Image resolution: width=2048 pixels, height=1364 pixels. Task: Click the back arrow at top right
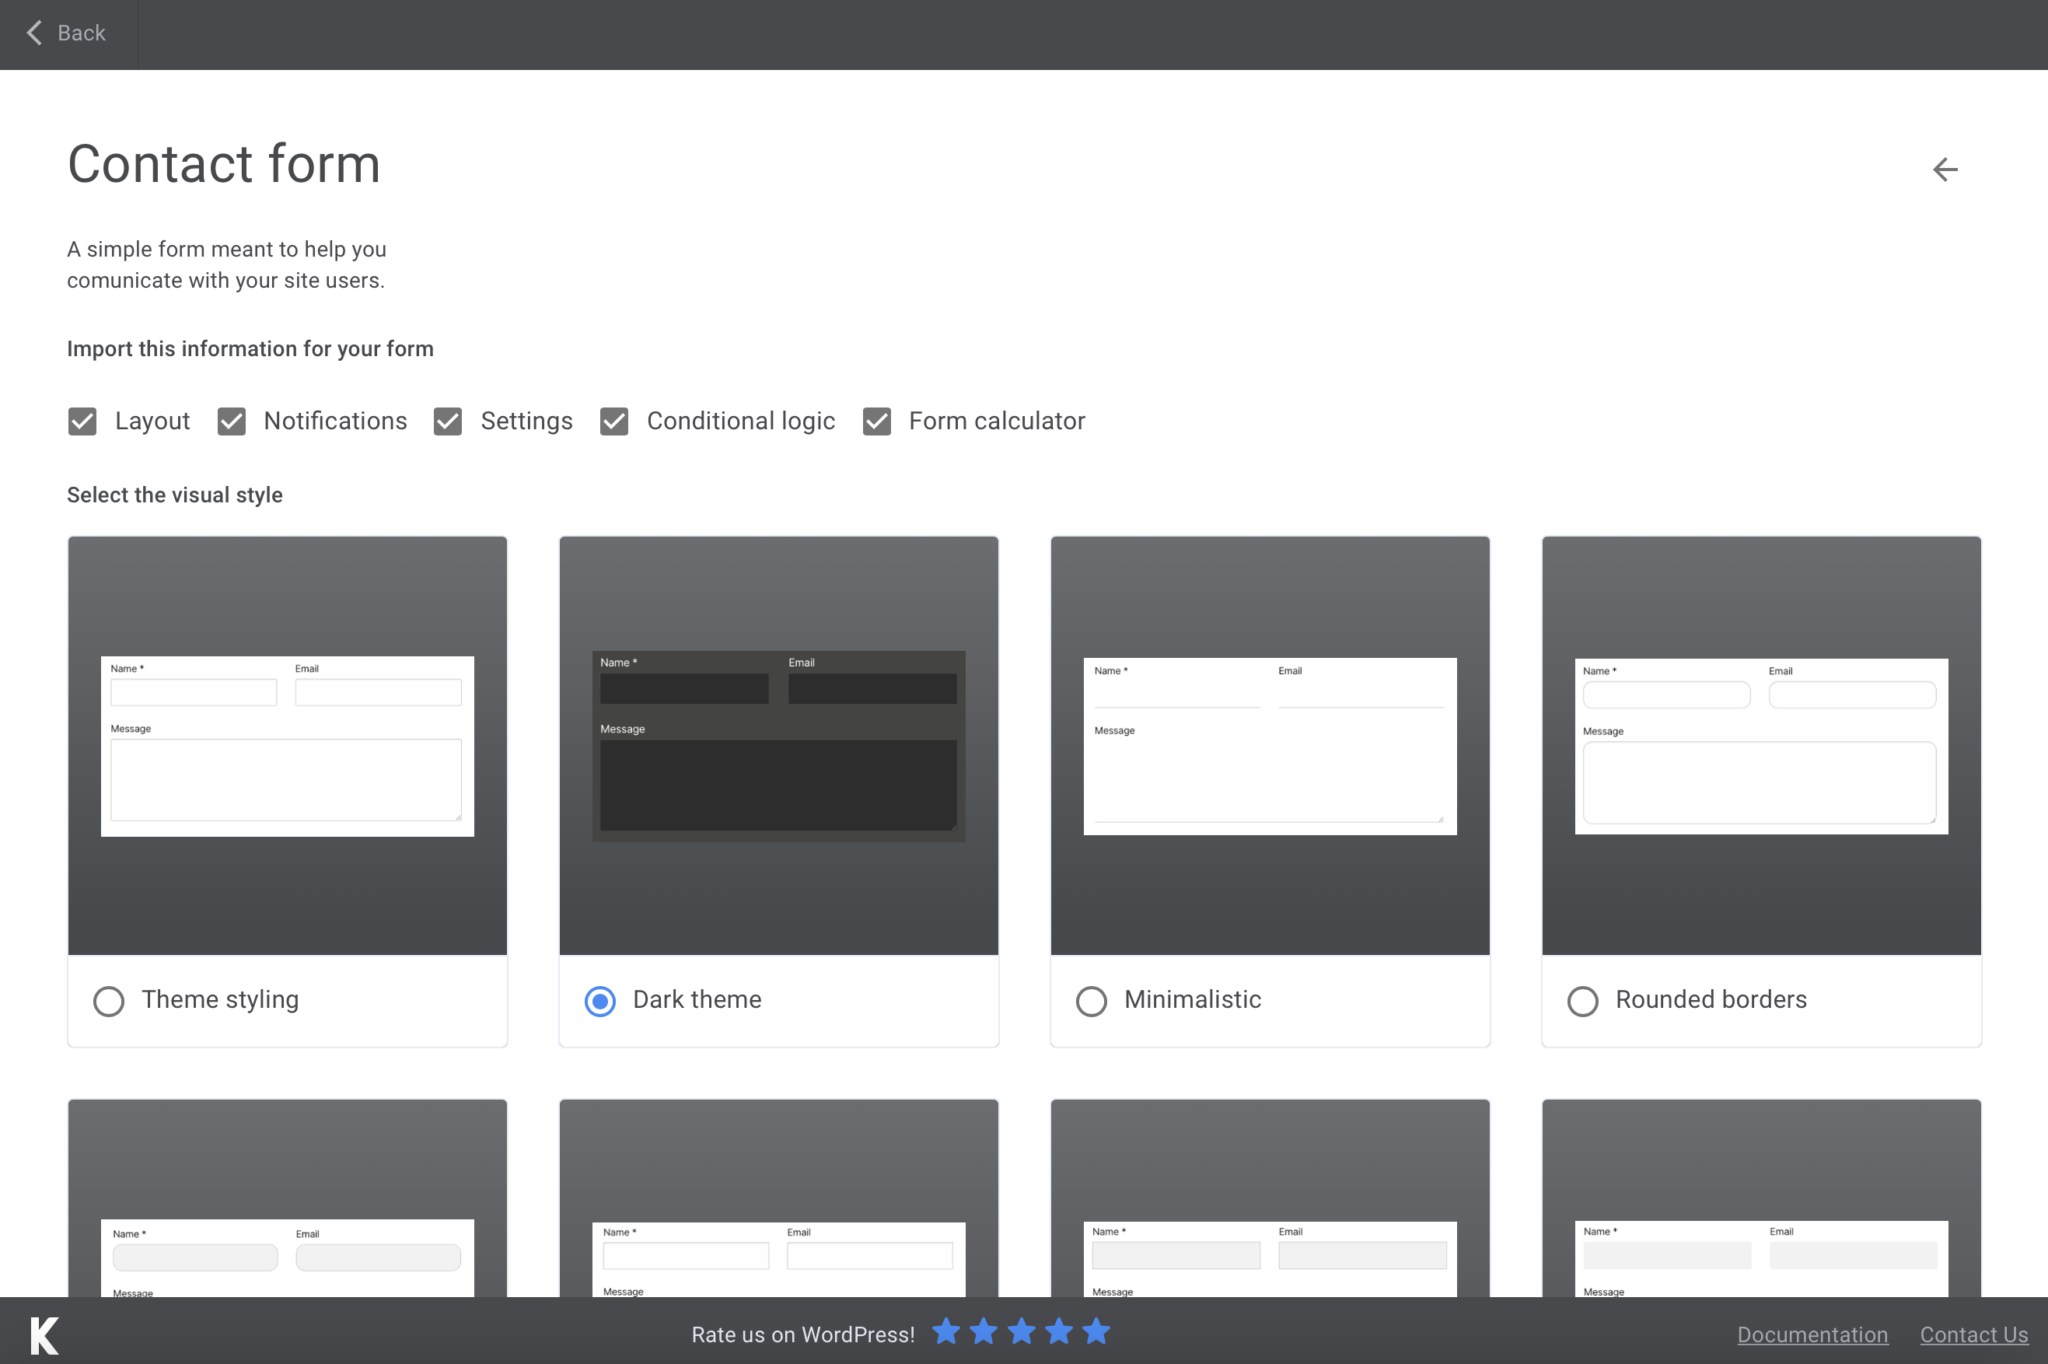(1945, 168)
